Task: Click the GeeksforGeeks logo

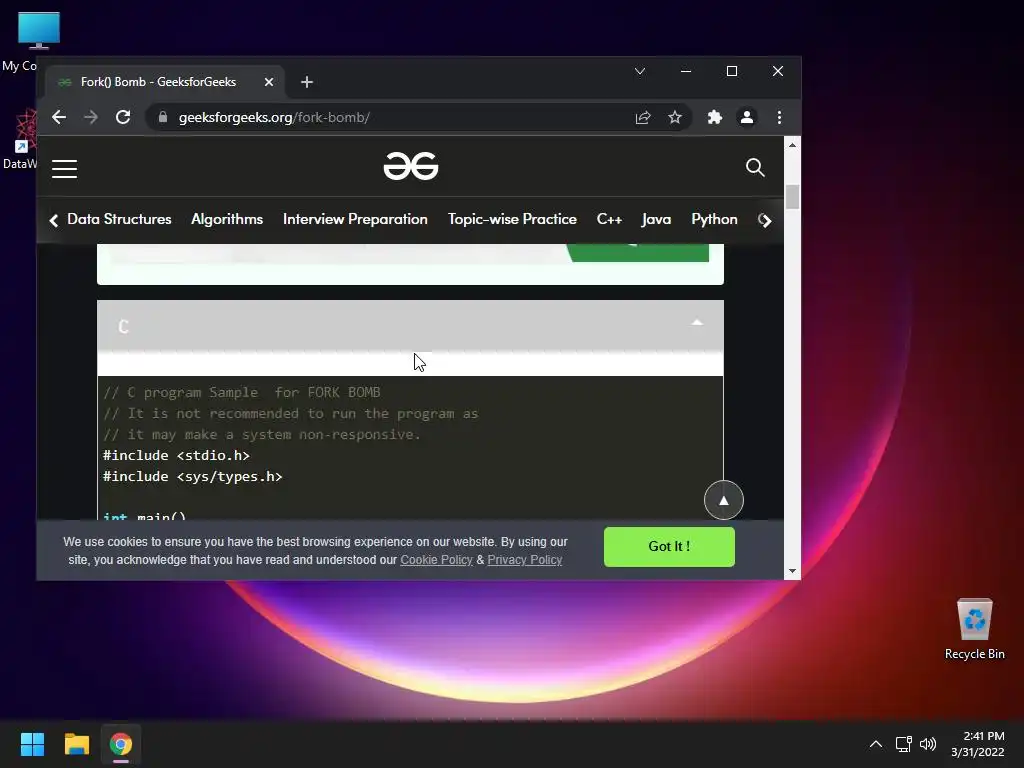Action: tap(411, 166)
